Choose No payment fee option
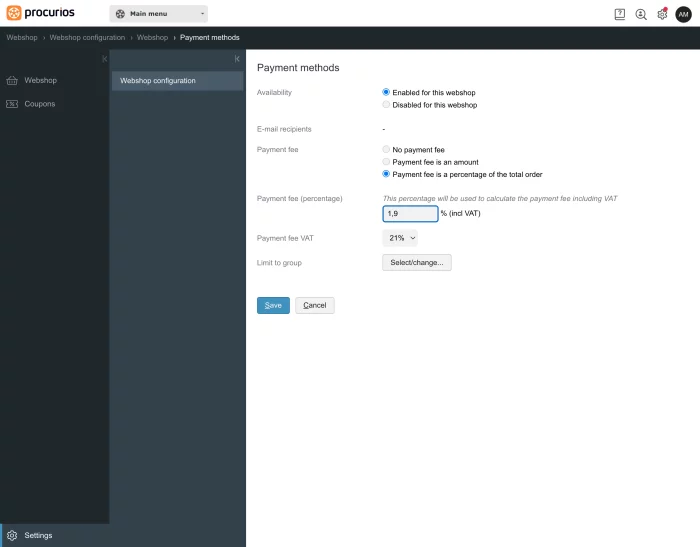Screen dimensions: 700x547 pyautogui.click(x=386, y=149)
